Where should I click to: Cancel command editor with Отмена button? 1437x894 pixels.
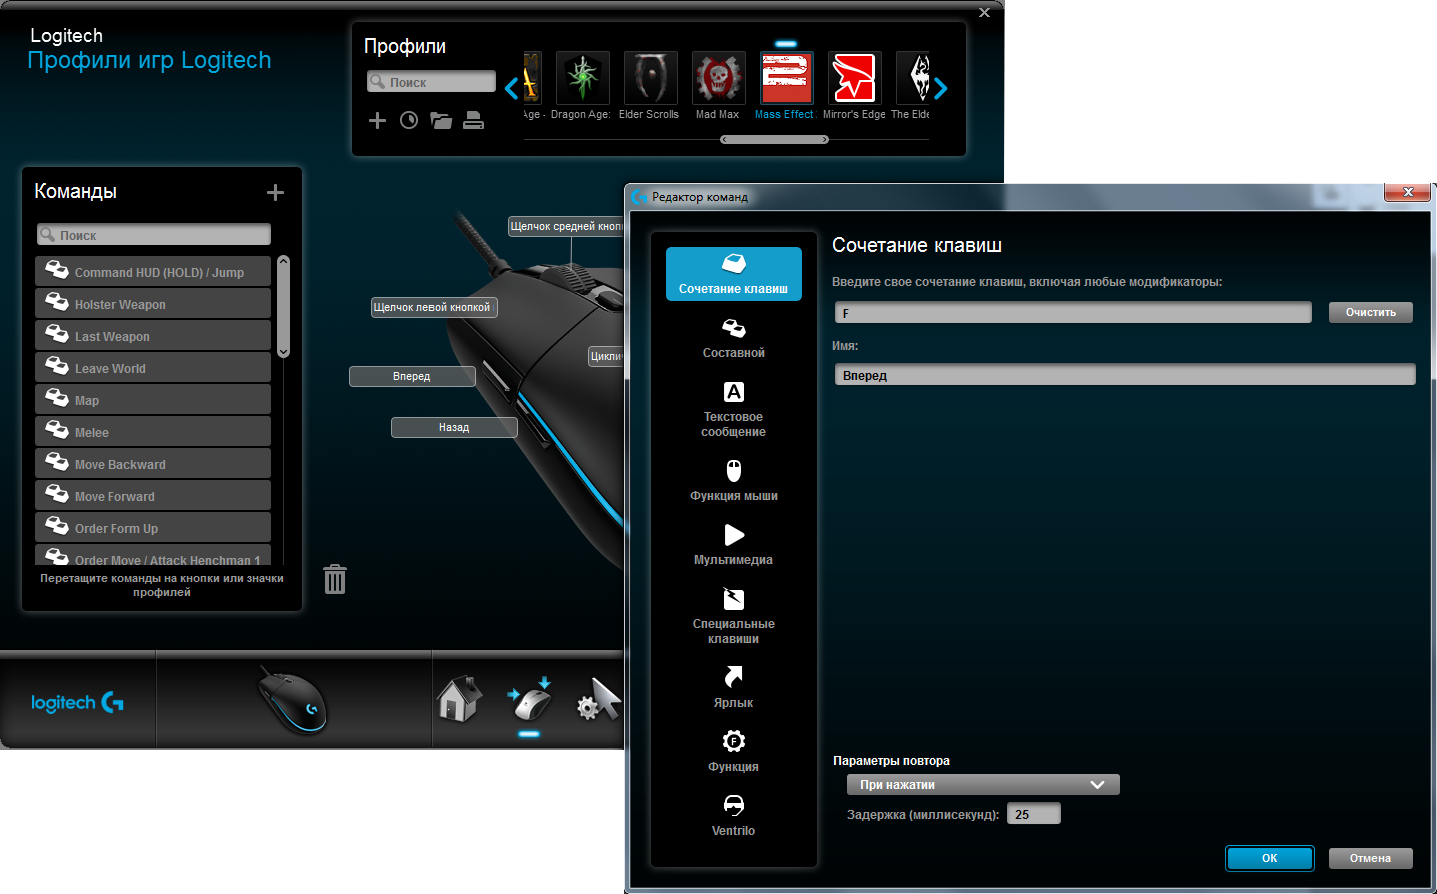point(1370,858)
